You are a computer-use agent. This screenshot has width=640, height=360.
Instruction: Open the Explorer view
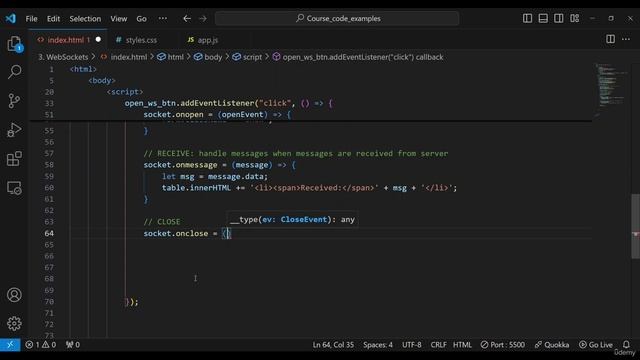[x=14, y=44]
